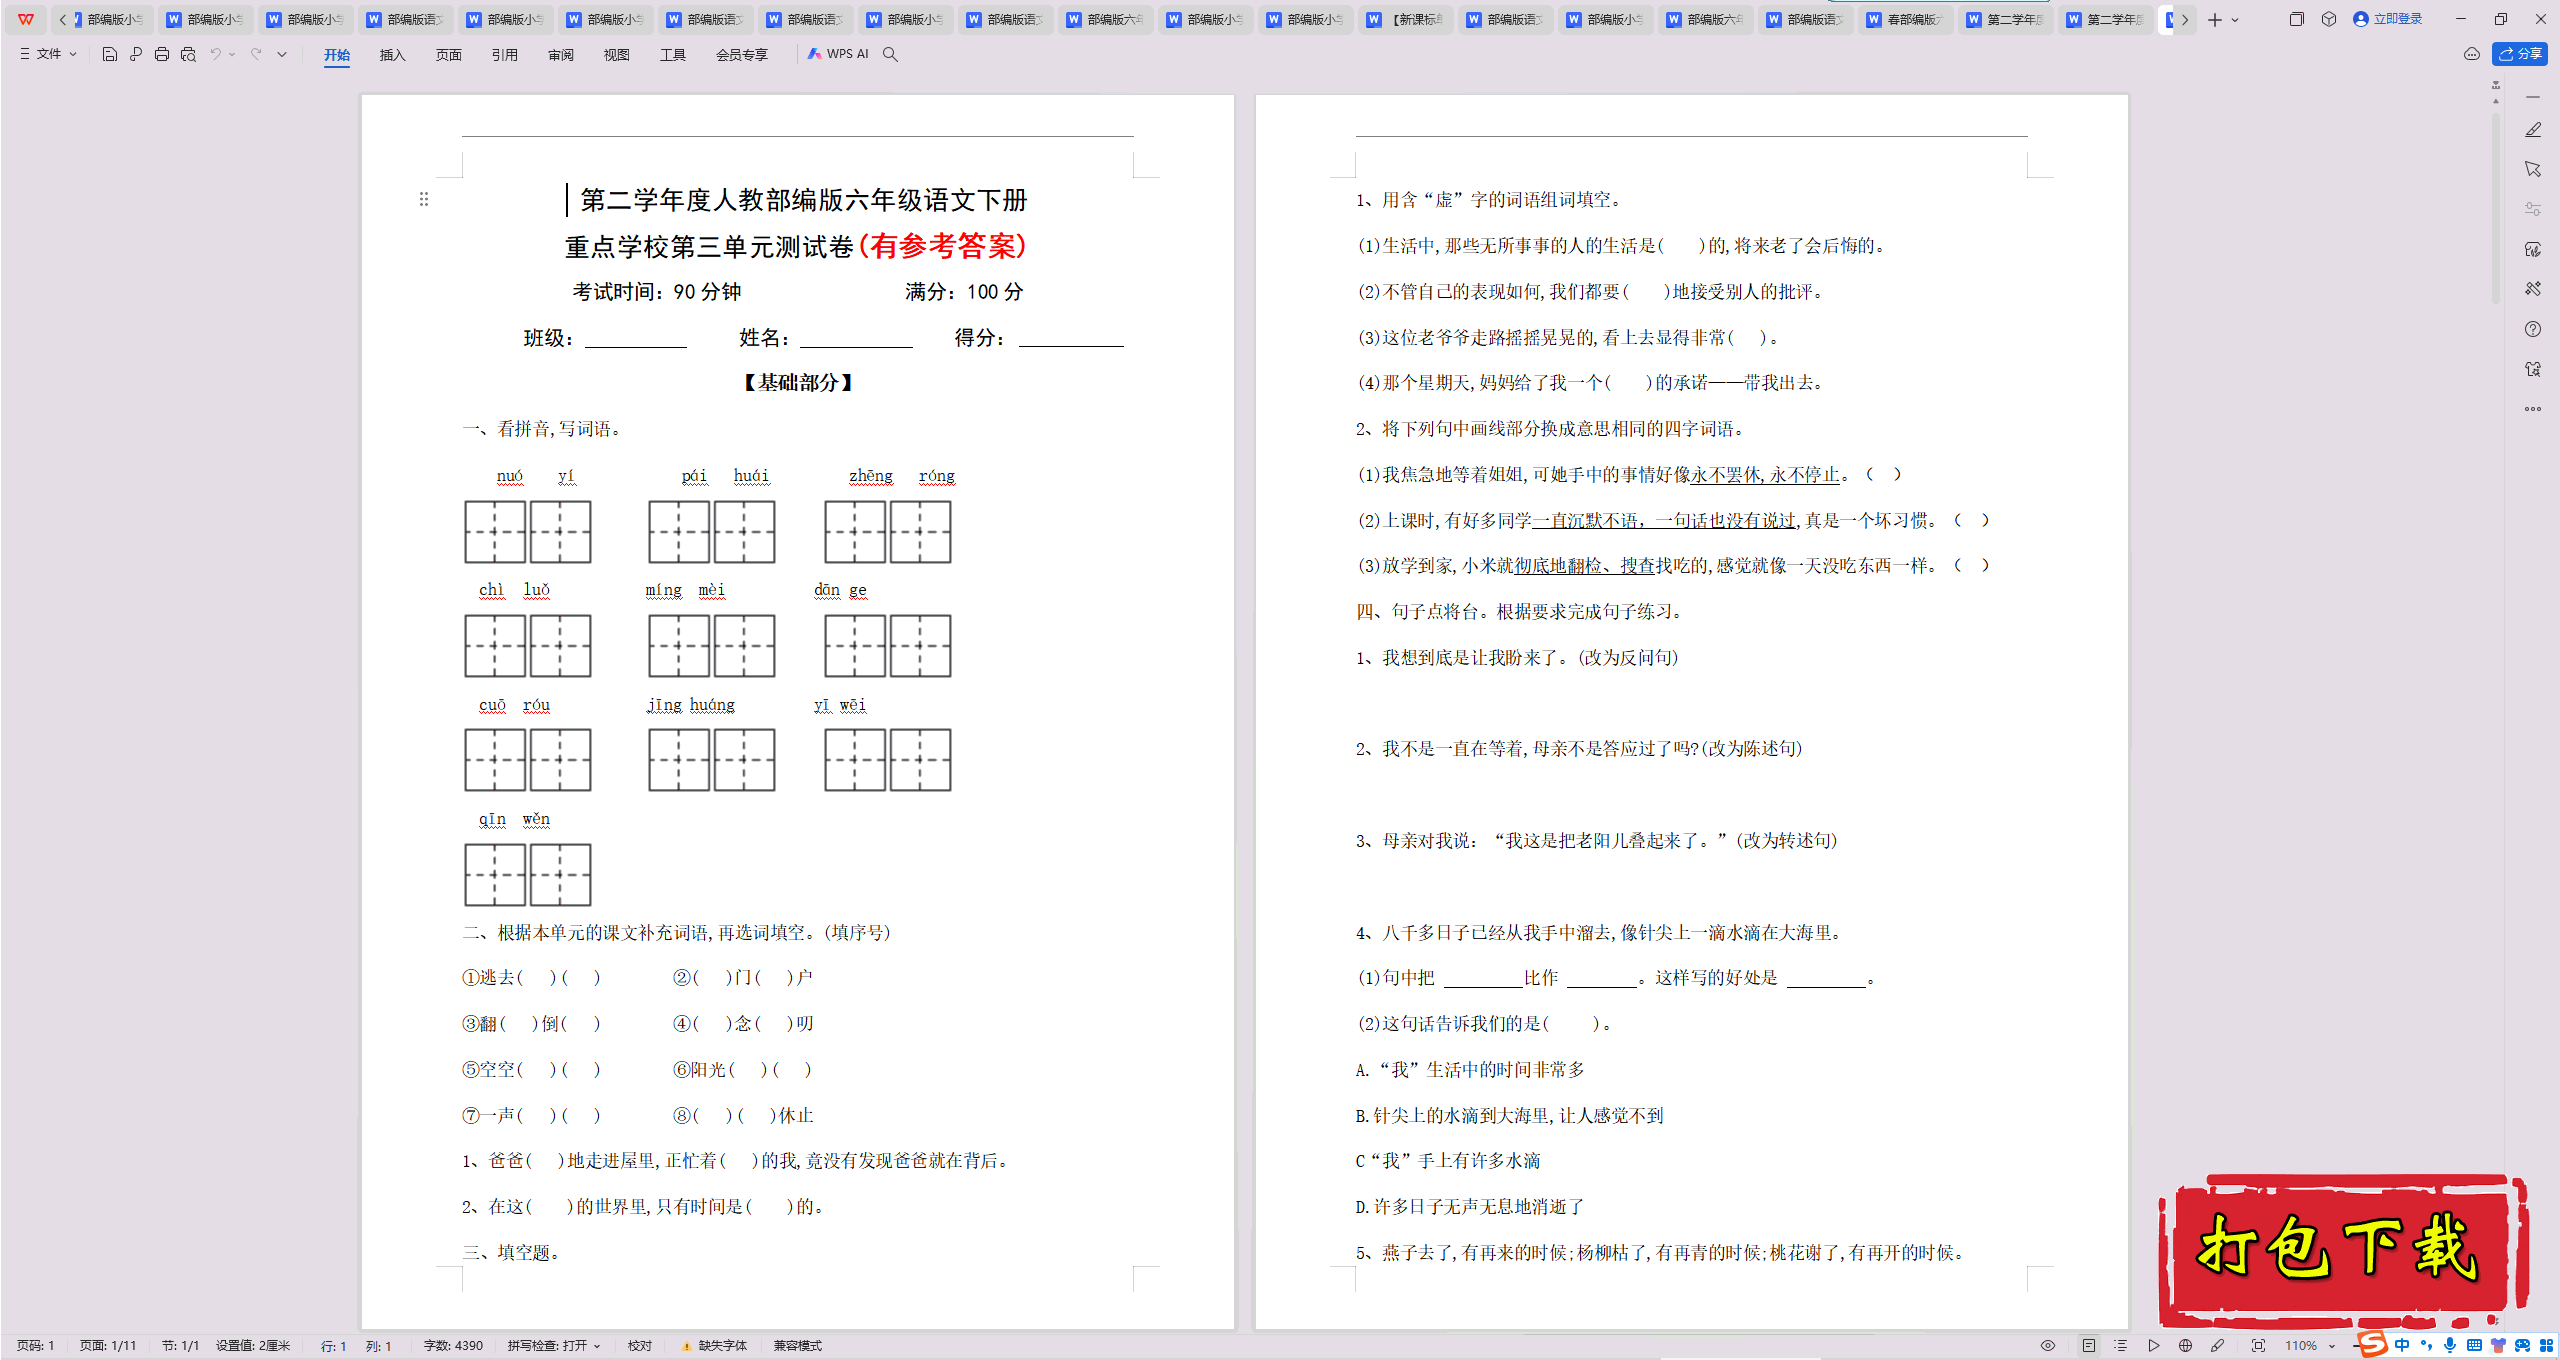Click the more options dots in right sidebar
Screen dimensions: 2560x1360
pyautogui.click(x=2533, y=409)
